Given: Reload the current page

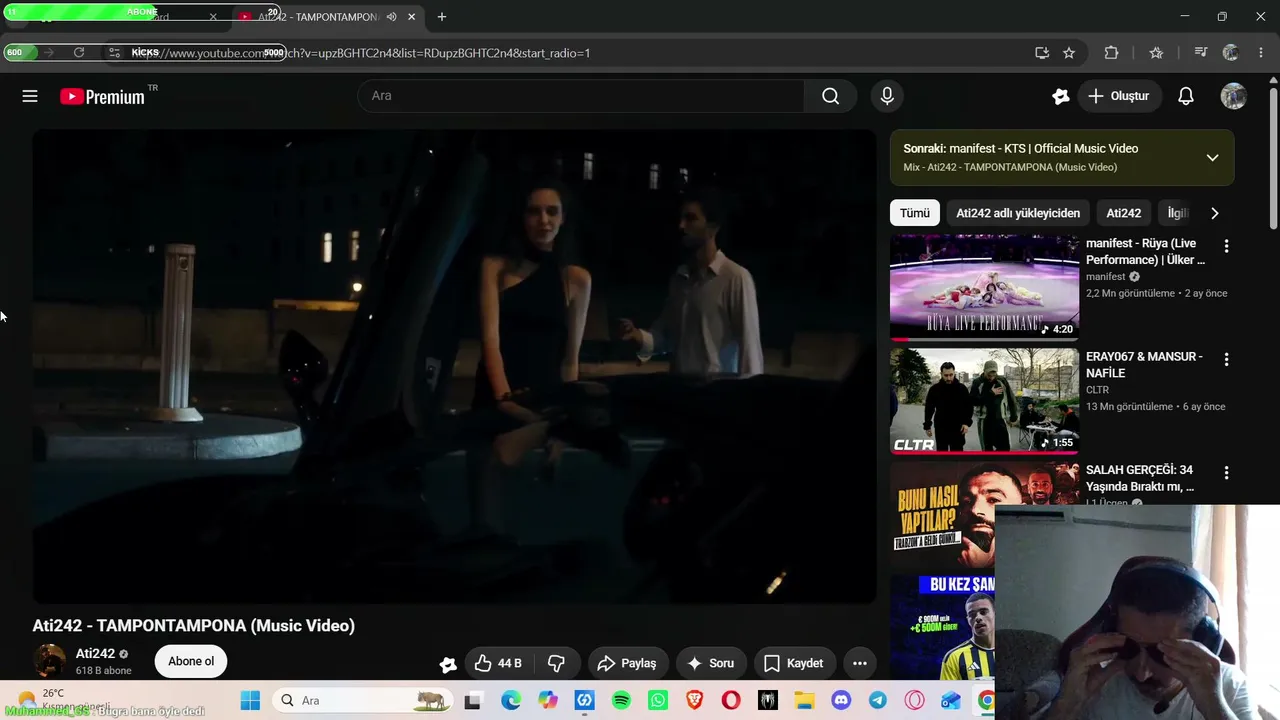Looking at the screenshot, I should [x=79, y=53].
